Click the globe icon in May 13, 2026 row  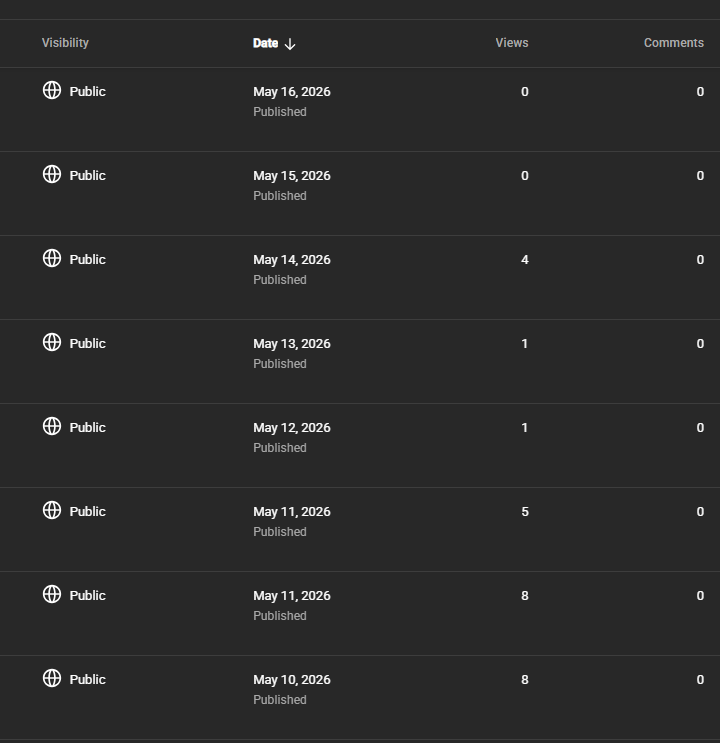[x=52, y=342]
